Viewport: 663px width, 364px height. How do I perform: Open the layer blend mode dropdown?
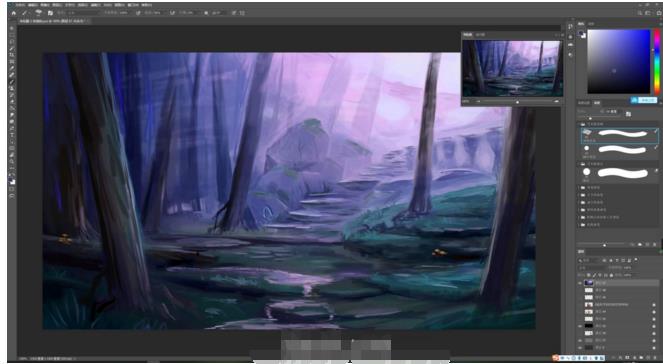click(592, 268)
